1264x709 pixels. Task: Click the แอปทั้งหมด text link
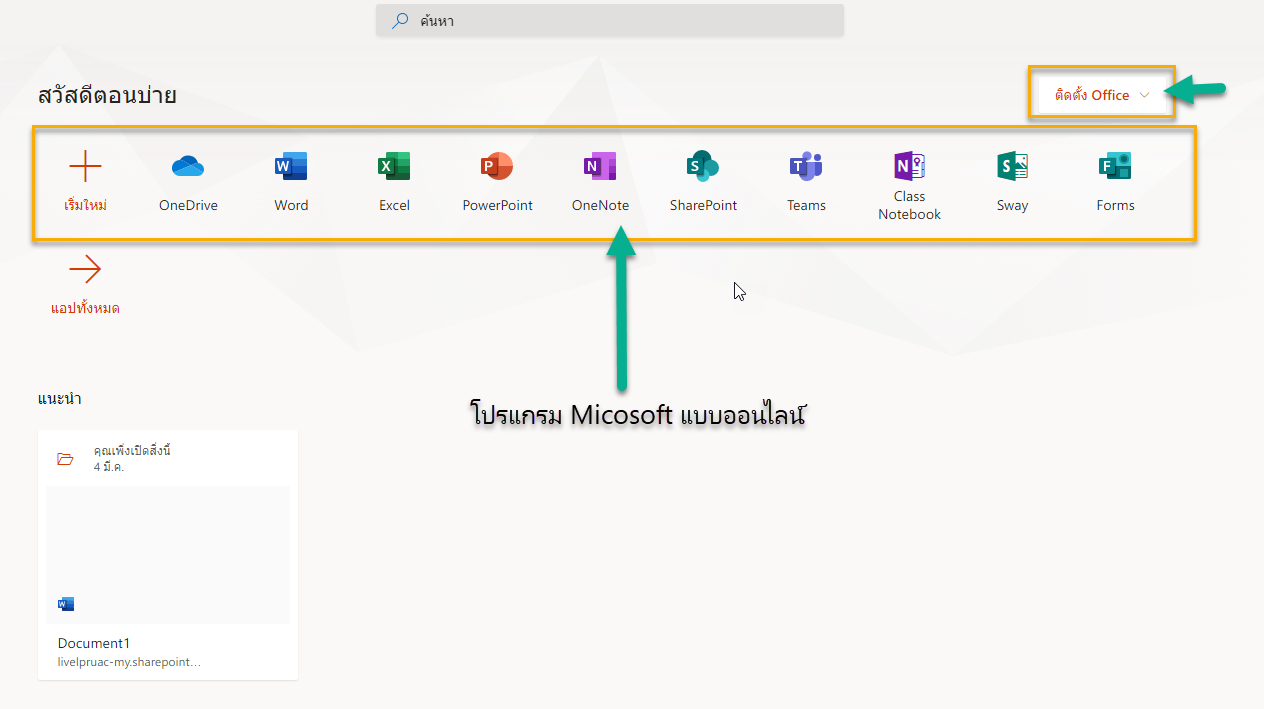pos(85,309)
